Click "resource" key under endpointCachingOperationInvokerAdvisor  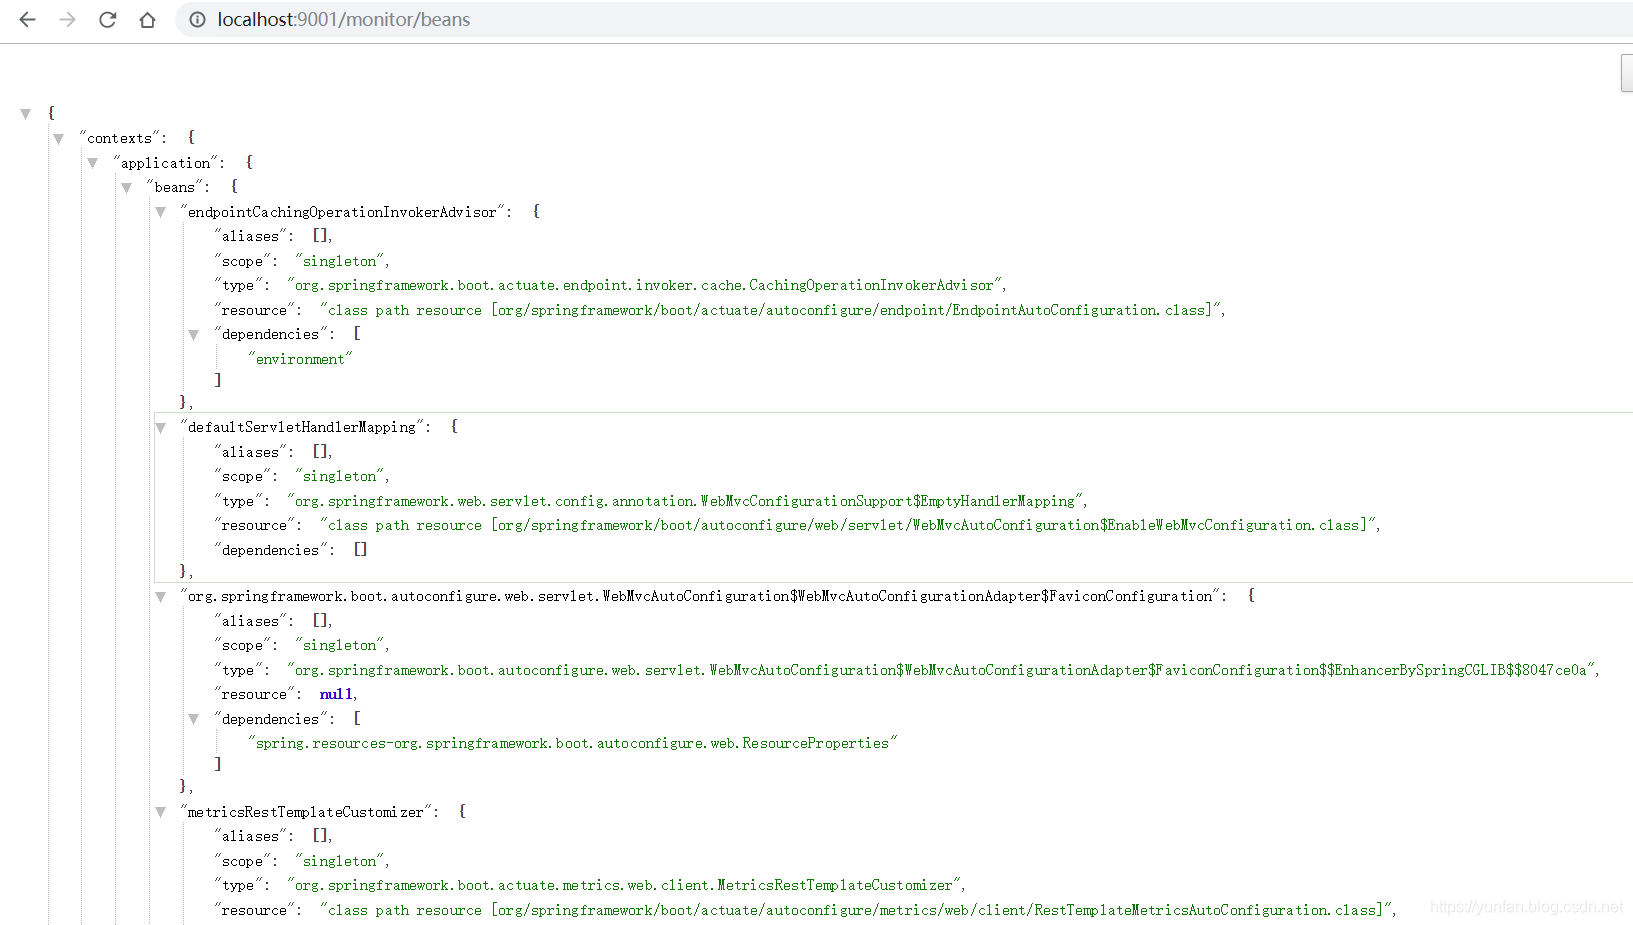[254, 310]
